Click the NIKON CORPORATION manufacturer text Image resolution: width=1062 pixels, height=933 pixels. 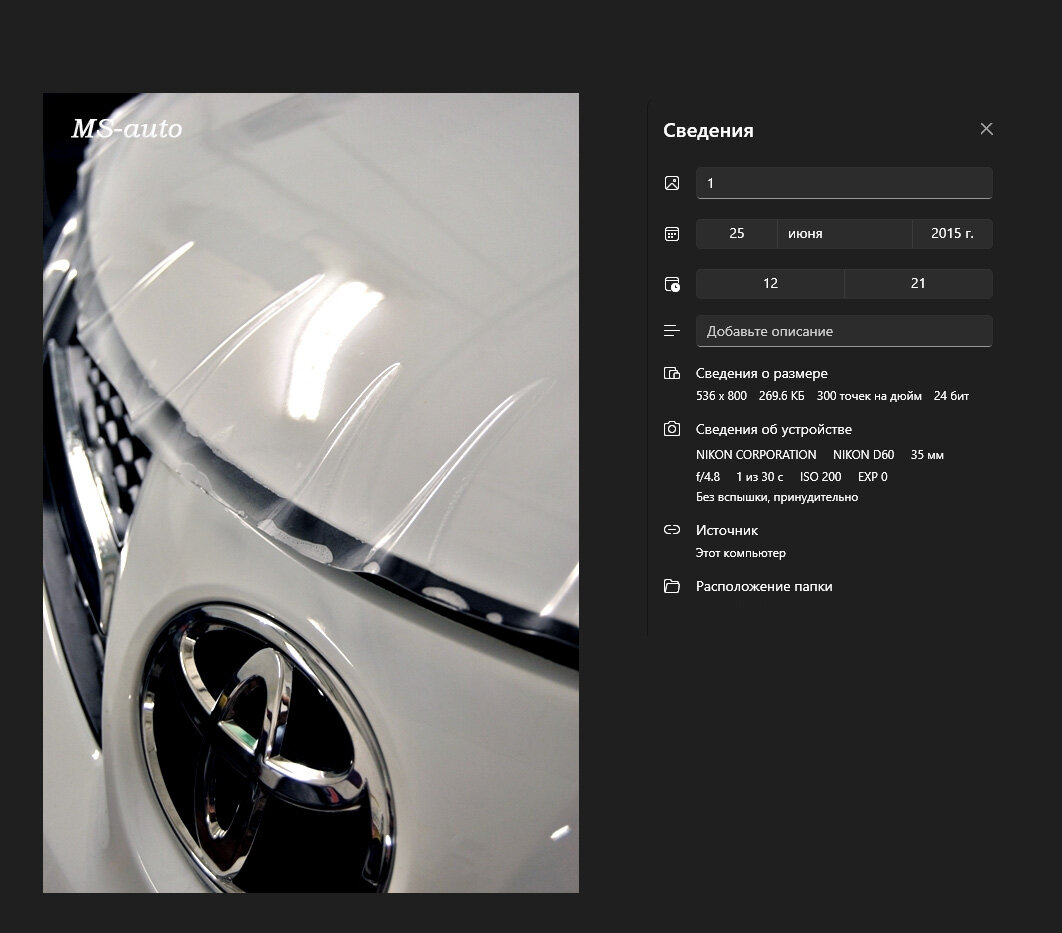756,455
